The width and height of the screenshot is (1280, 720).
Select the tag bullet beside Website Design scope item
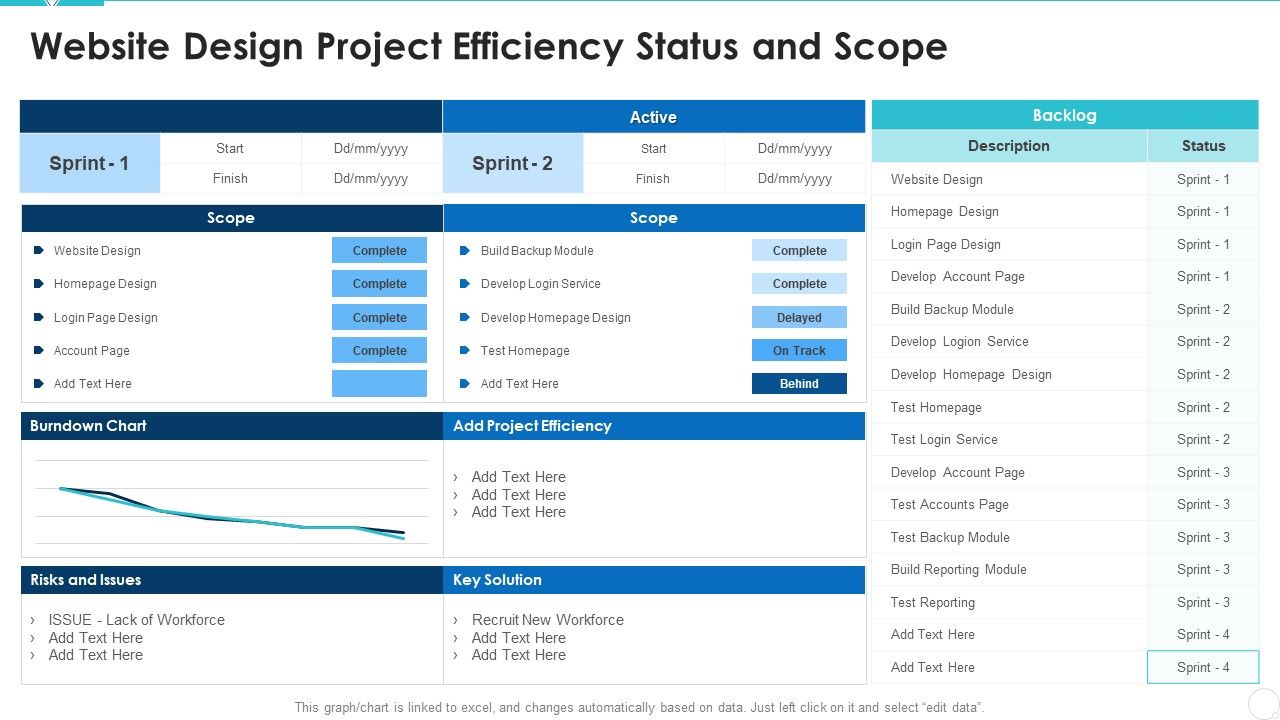point(38,251)
